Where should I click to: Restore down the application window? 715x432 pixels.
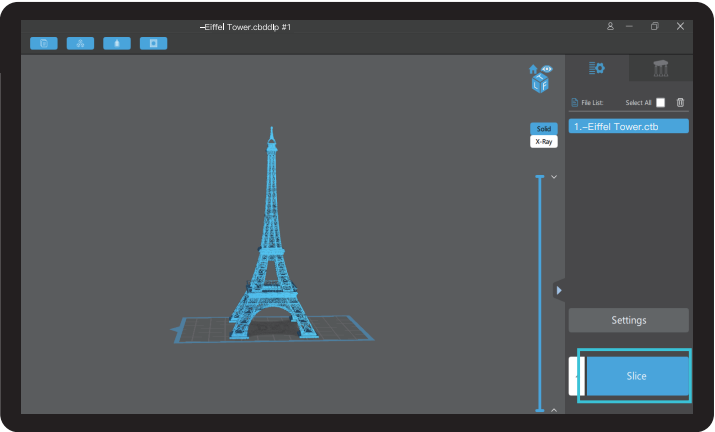click(x=655, y=26)
